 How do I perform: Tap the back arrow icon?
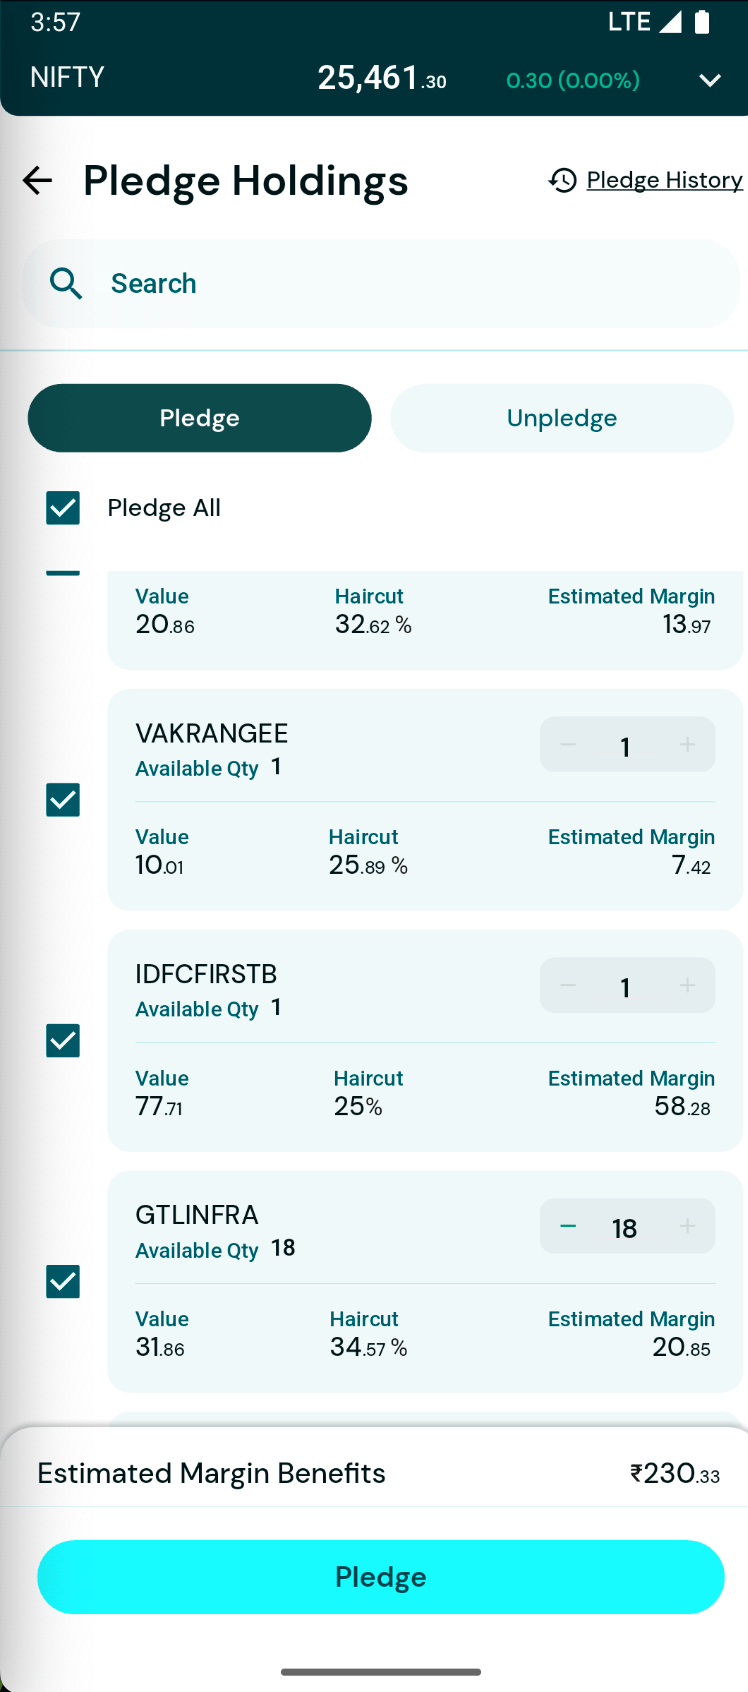coord(37,181)
